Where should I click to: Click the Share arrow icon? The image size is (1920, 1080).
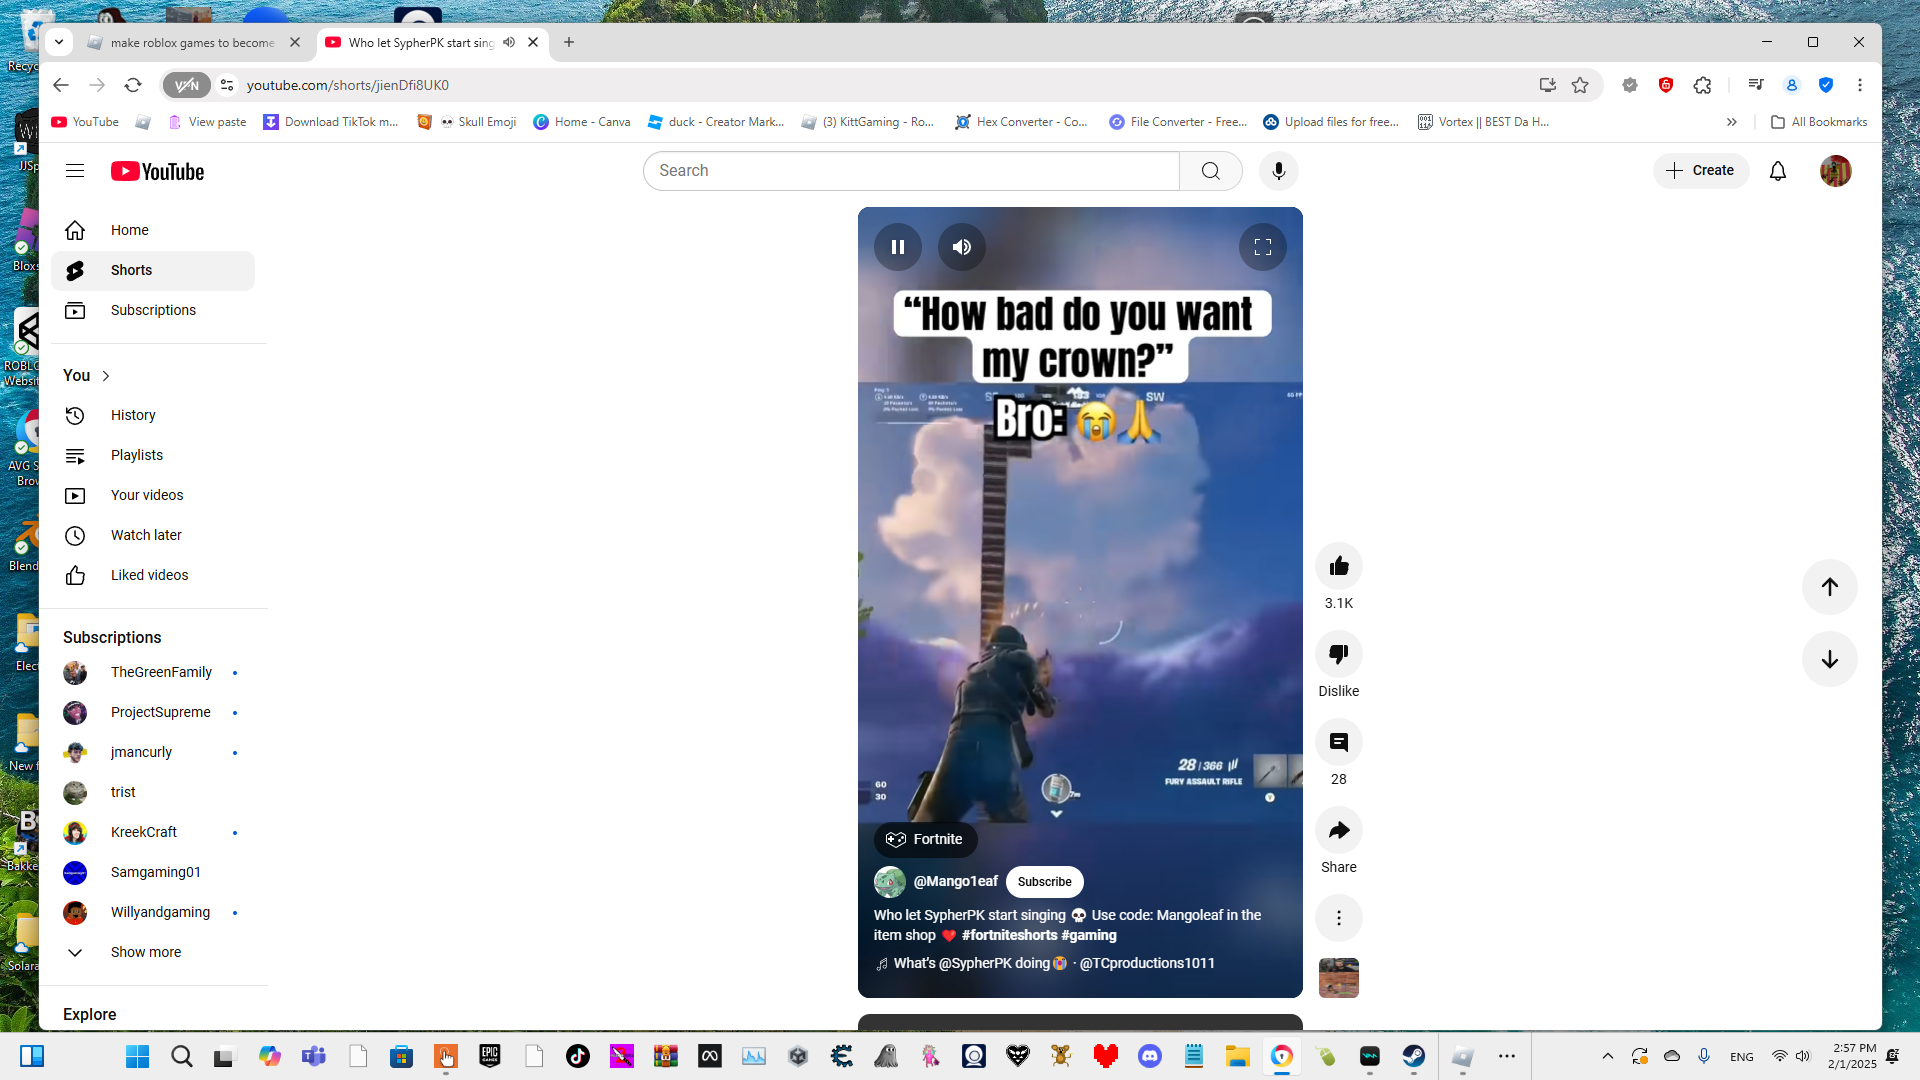click(x=1338, y=831)
